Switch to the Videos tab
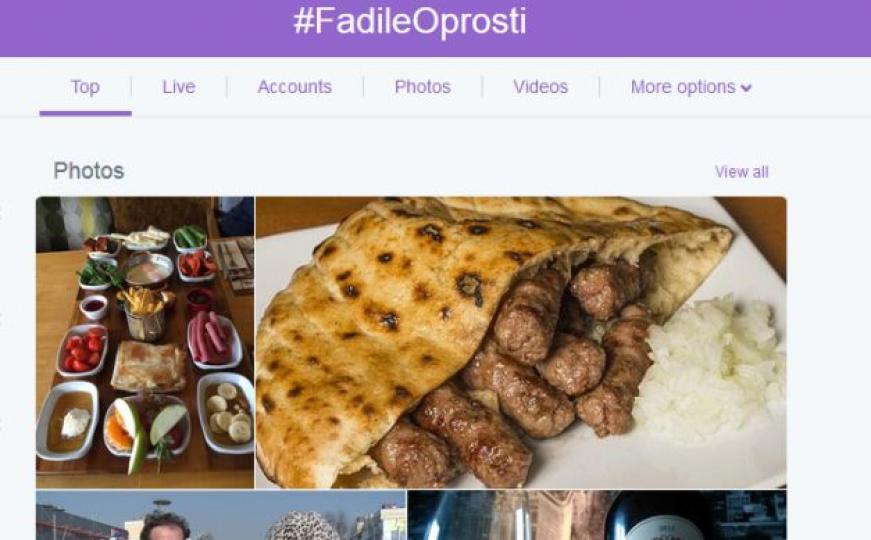 [540, 87]
